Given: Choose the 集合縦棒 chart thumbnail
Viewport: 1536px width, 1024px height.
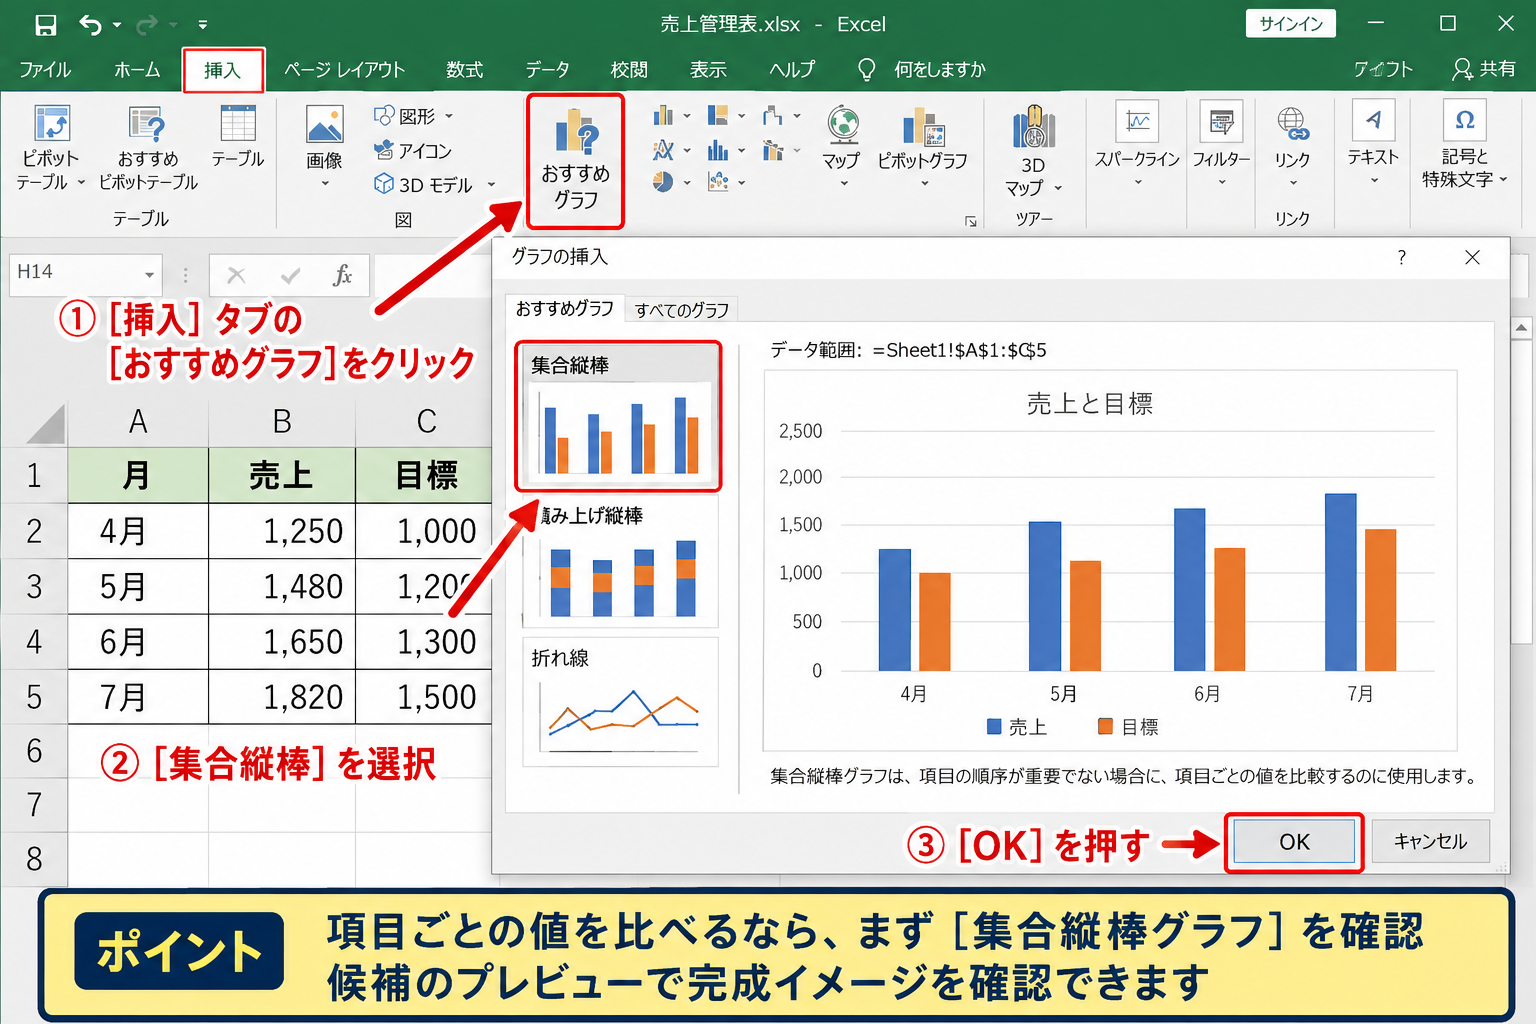Looking at the screenshot, I should pyautogui.click(x=618, y=416).
